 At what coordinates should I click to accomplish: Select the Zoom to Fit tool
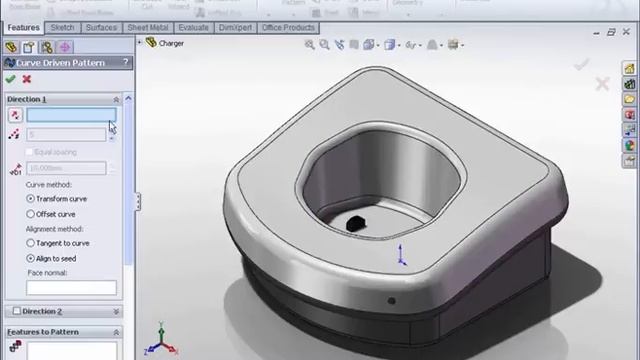tap(309, 44)
